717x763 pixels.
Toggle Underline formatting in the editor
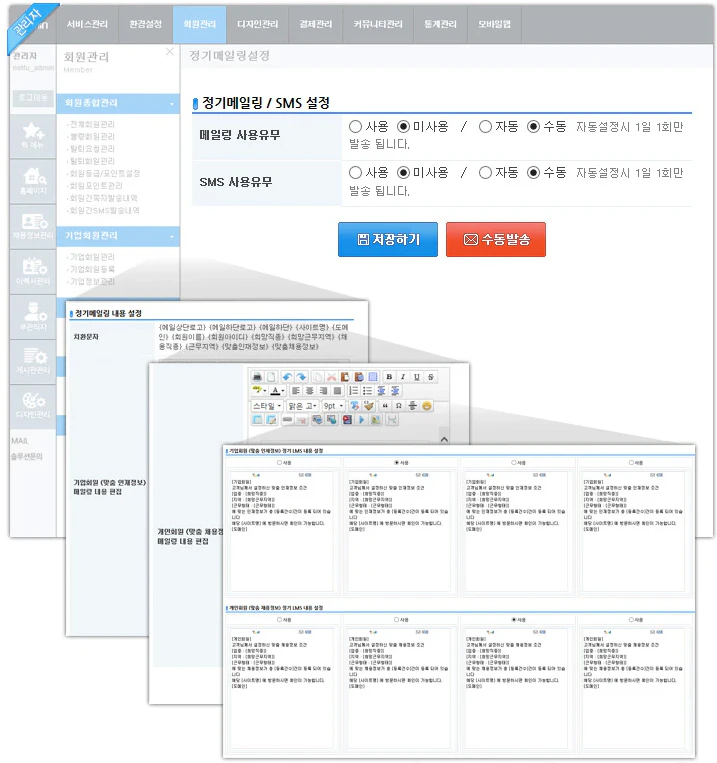coord(417,377)
